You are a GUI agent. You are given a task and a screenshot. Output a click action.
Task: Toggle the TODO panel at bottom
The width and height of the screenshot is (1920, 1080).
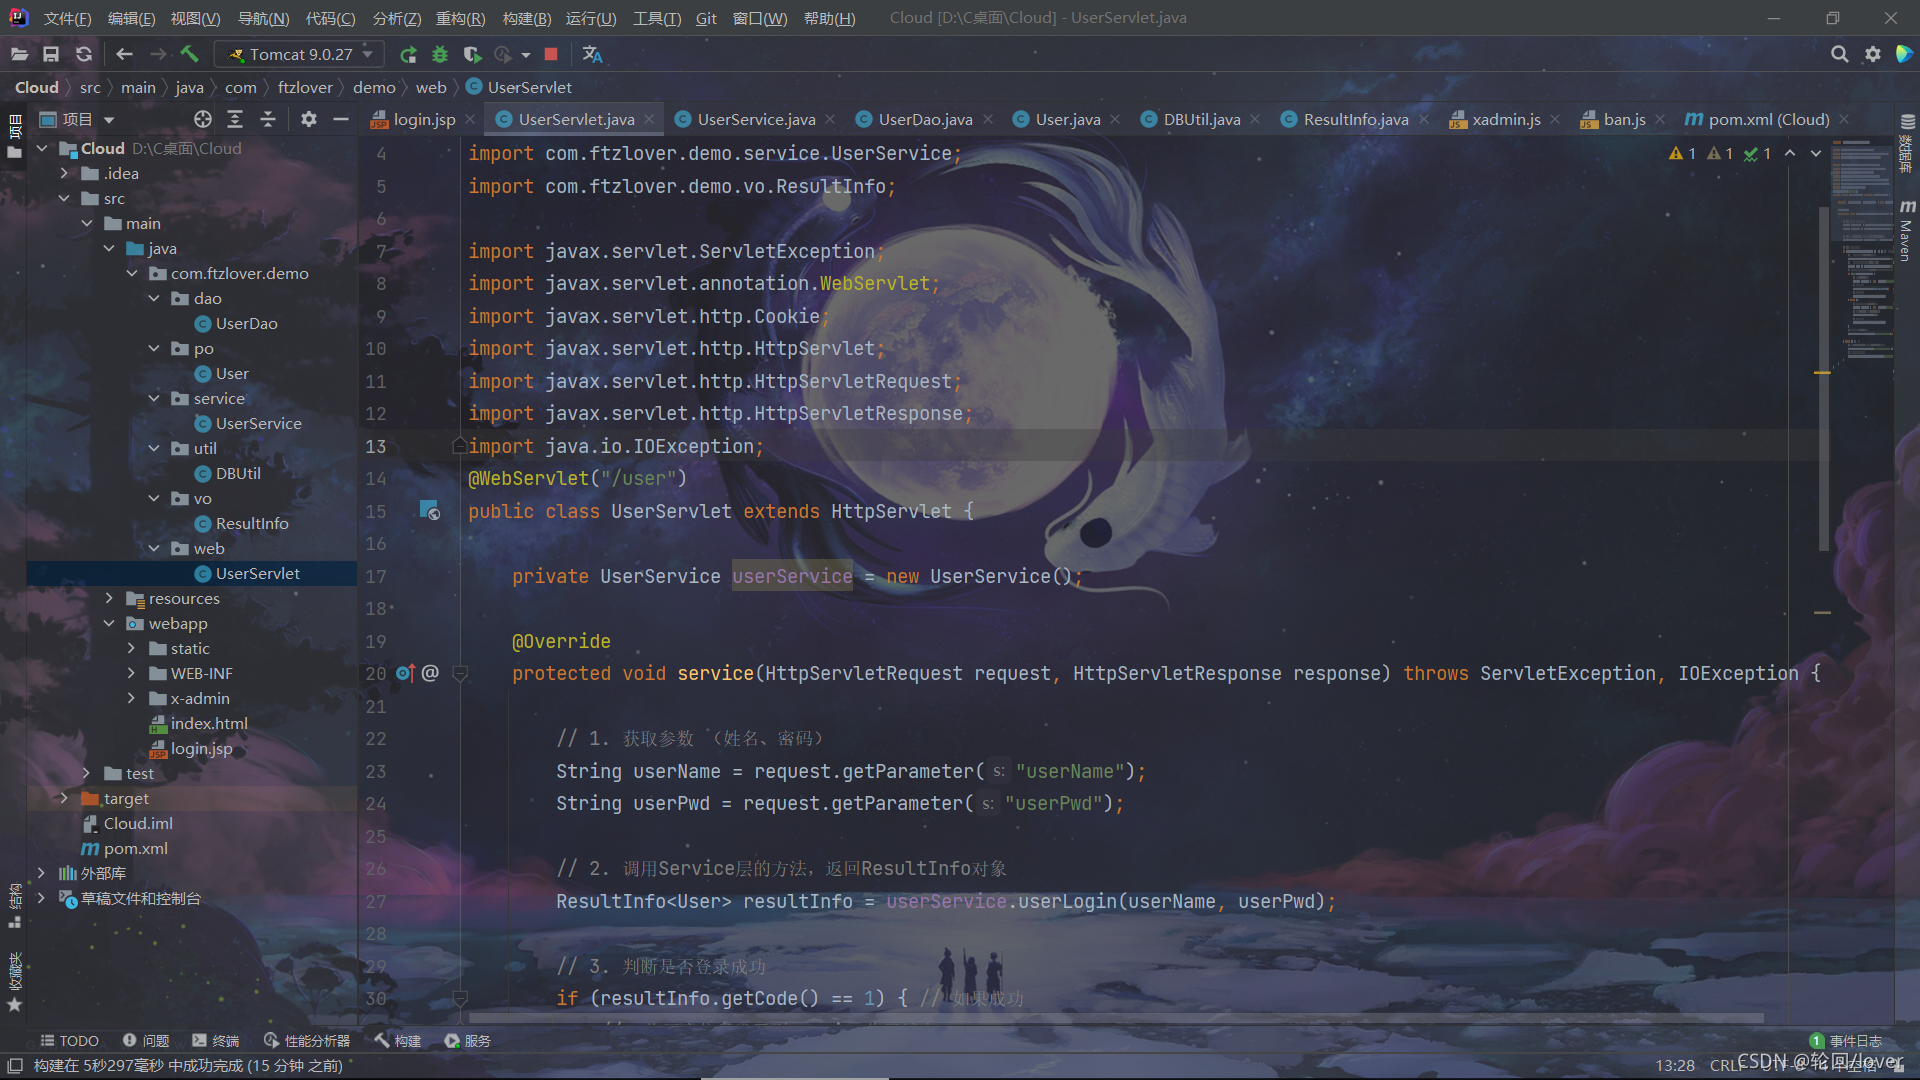point(71,1040)
